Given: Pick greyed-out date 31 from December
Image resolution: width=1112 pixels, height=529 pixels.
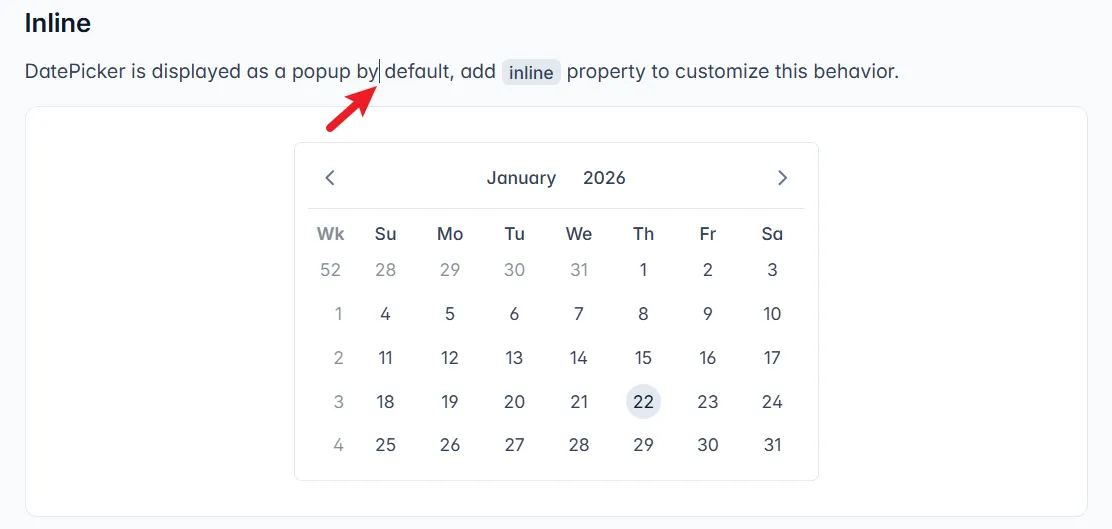Looking at the screenshot, I should tap(579, 270).
